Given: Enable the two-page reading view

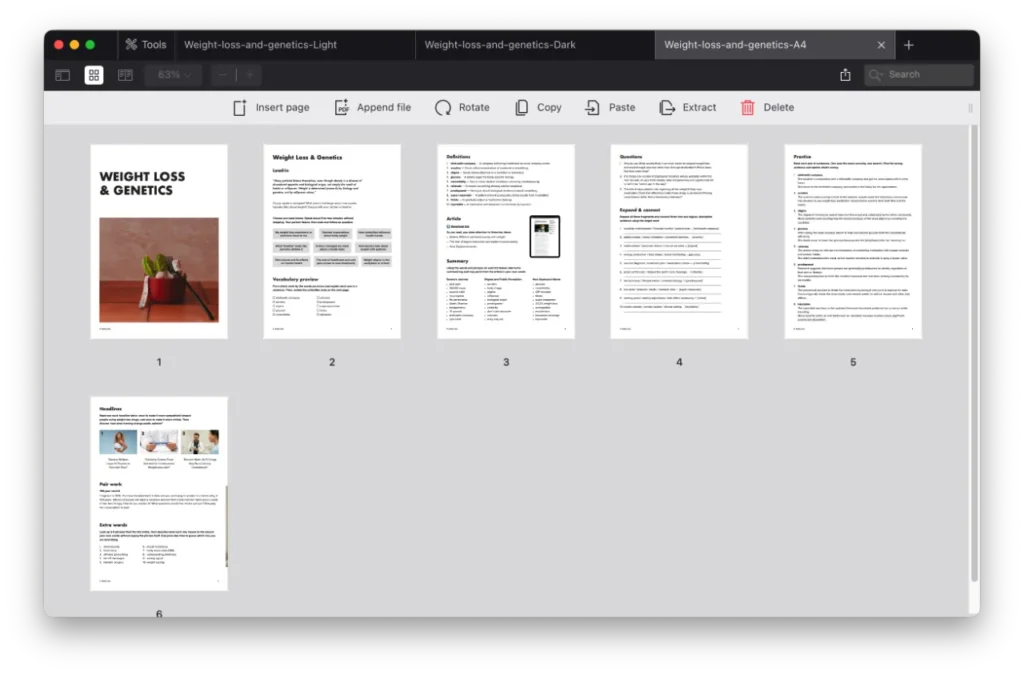Looking at the screenshot, I should click(x=124, y=74).
